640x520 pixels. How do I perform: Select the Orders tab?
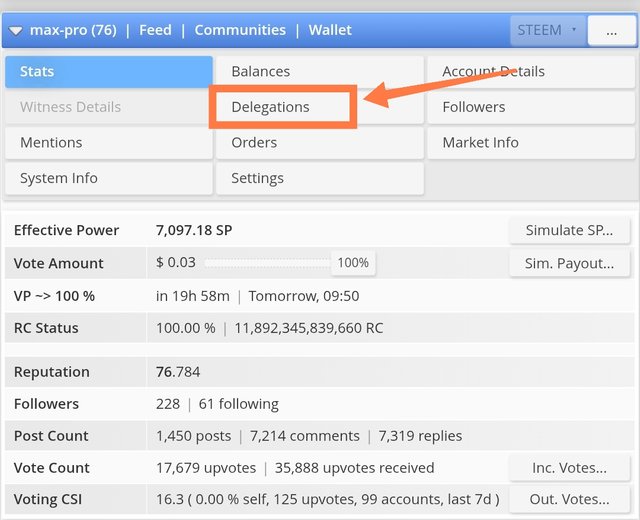pos(320,143)
